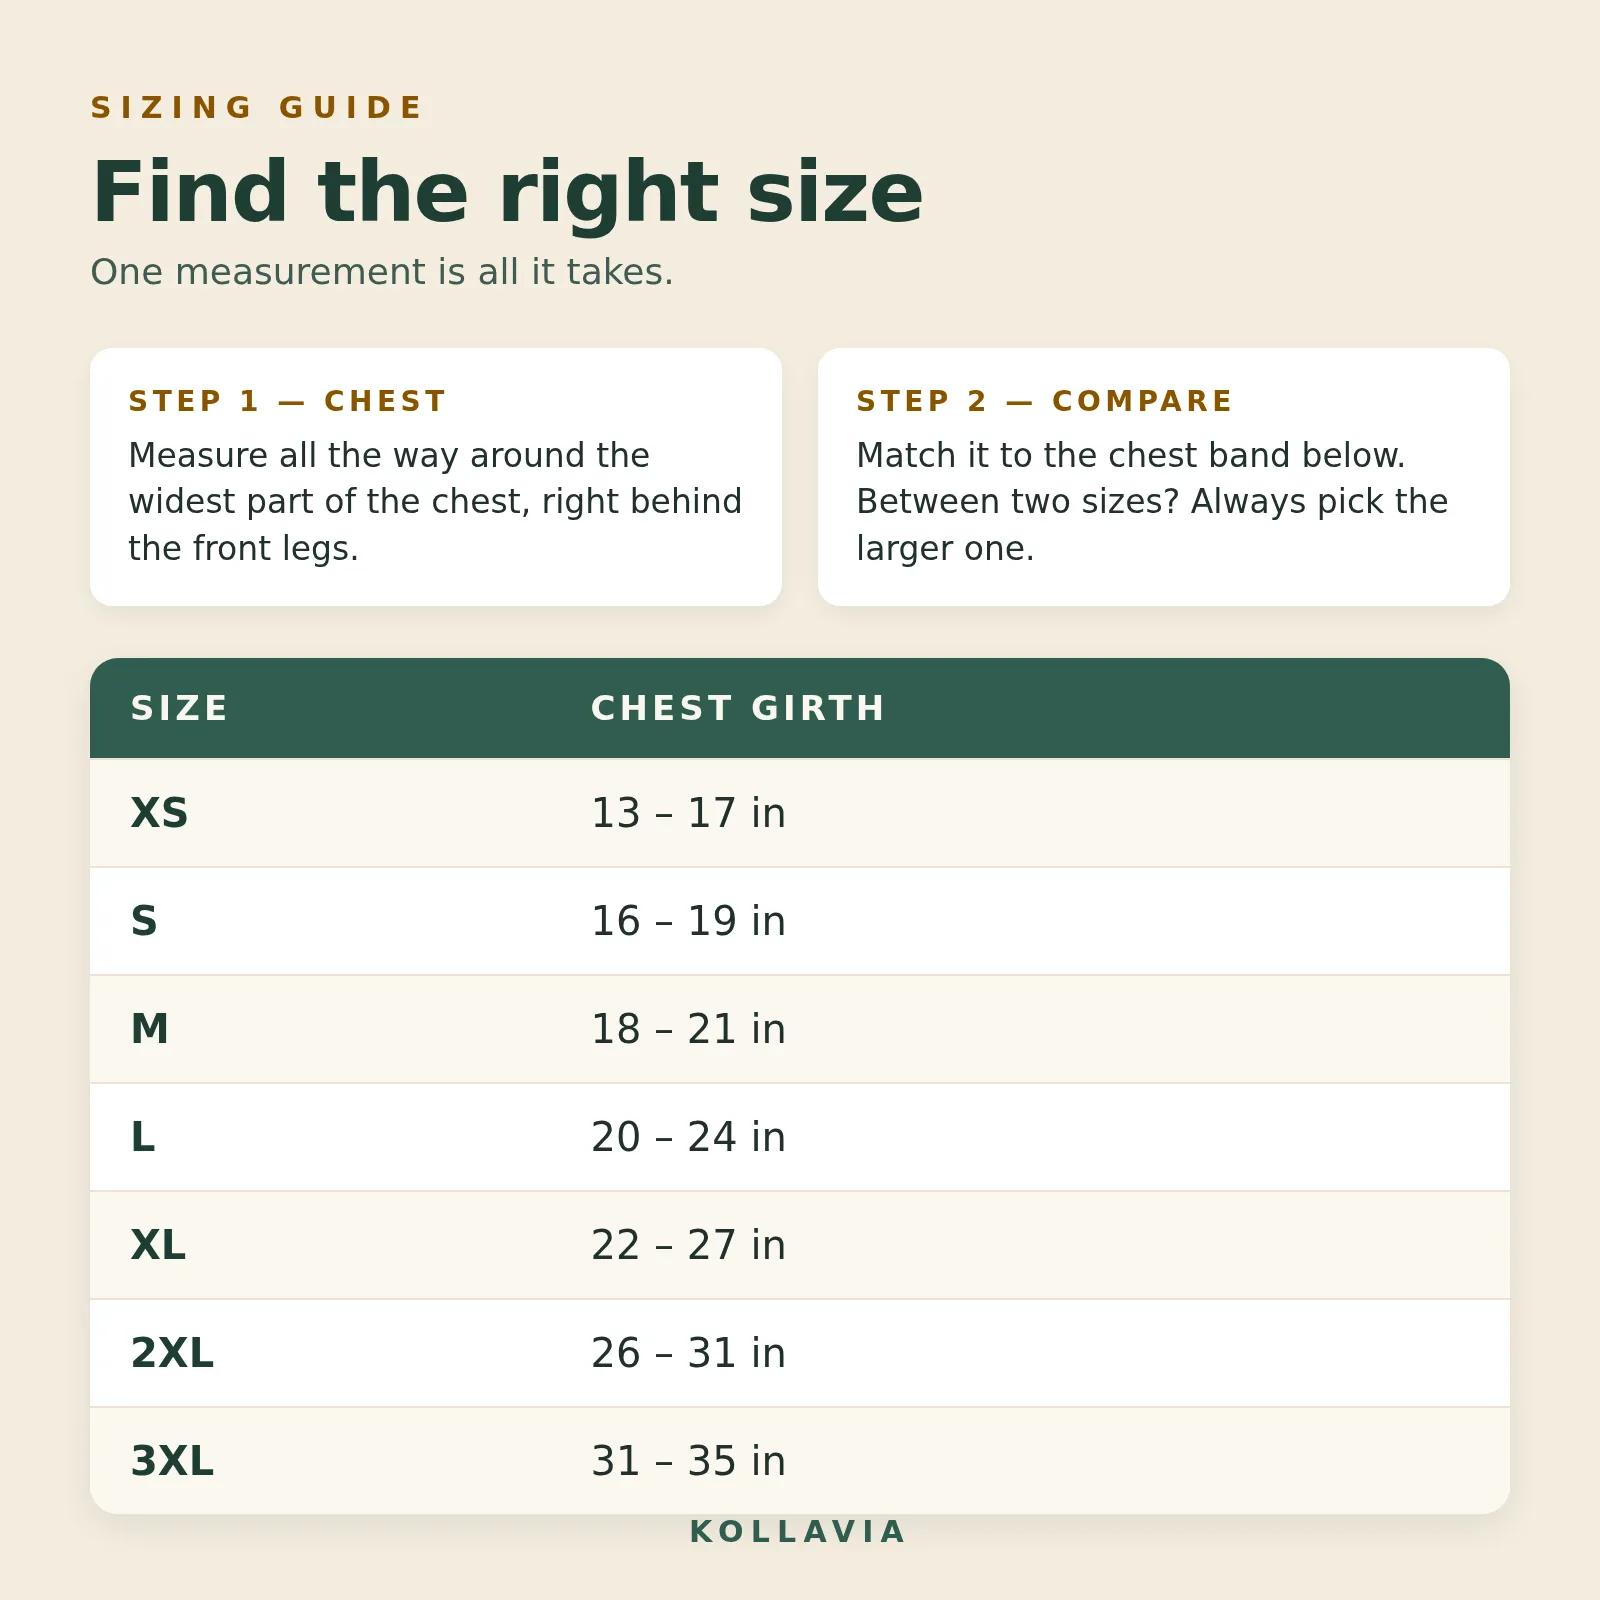Click the 31 – 35 in girth value
Screen dimensions: 1600x1600
click(688, 1461)
